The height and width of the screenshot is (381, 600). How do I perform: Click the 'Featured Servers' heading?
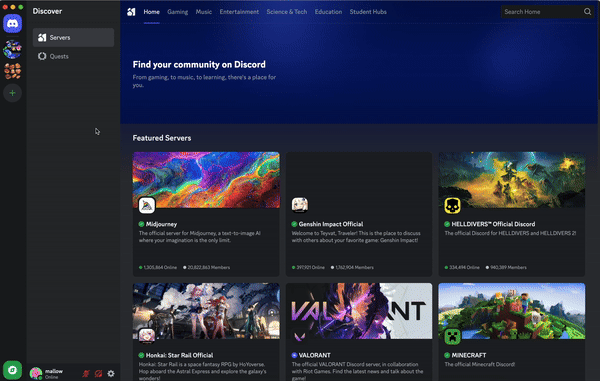pos(162,138)
